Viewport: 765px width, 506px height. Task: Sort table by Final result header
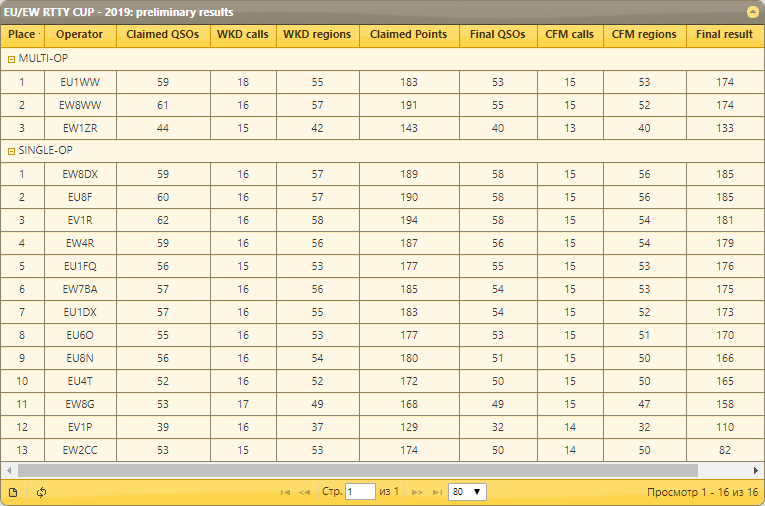pos(724,34)
